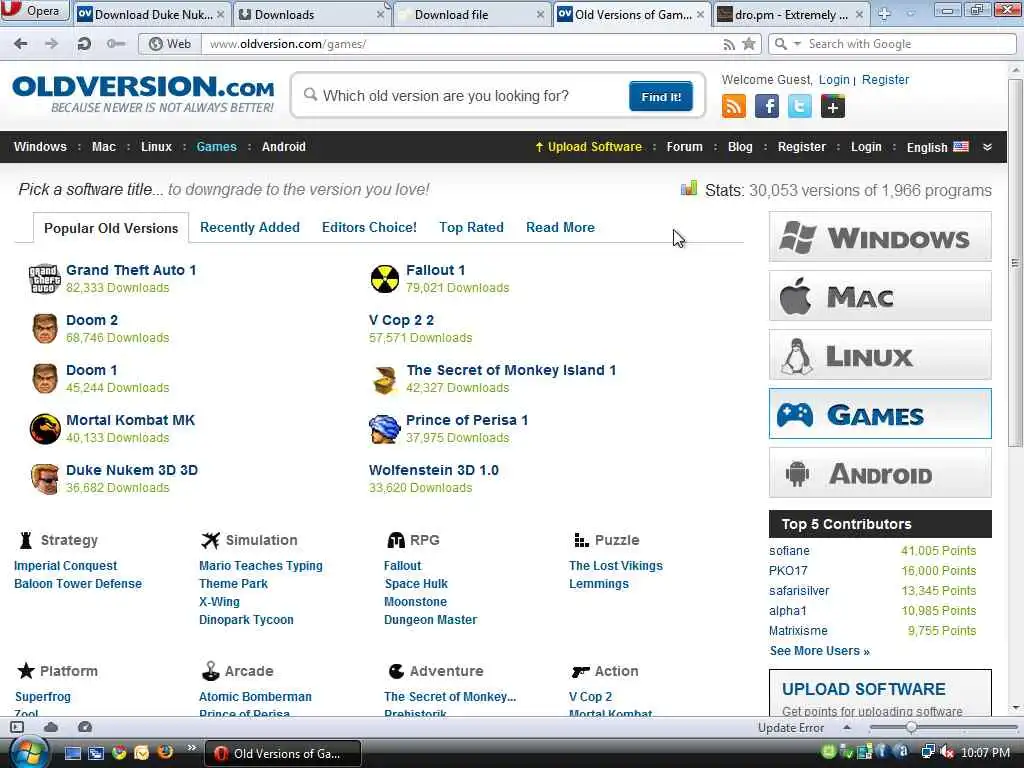The image size is (1024, 768).
Task: Click the Opera Link cloud icon
Action: point(51,727)
